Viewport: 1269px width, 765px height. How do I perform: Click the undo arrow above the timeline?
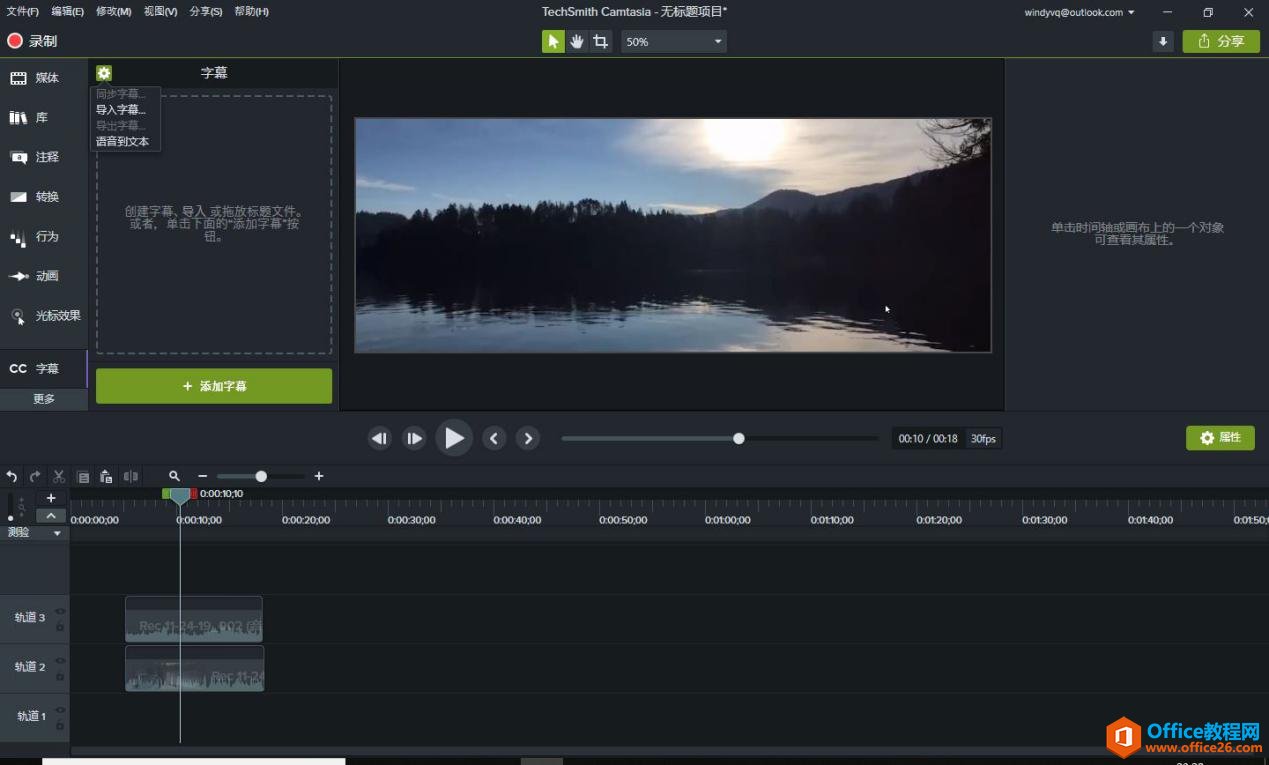tap(12, 477)
